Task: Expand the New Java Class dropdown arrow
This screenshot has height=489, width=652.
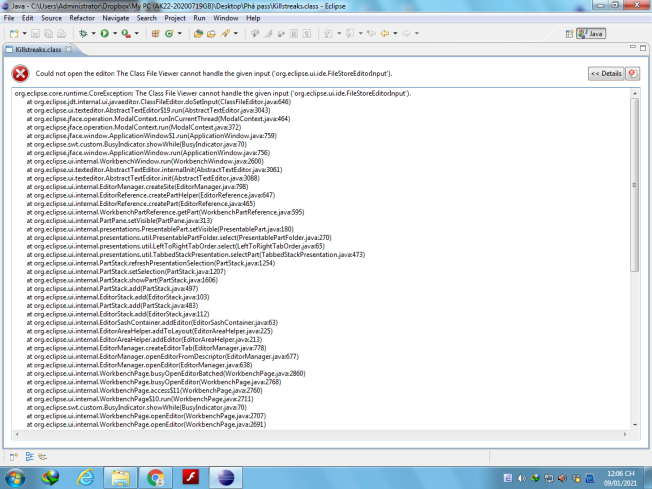Action: tap(180, 33)
